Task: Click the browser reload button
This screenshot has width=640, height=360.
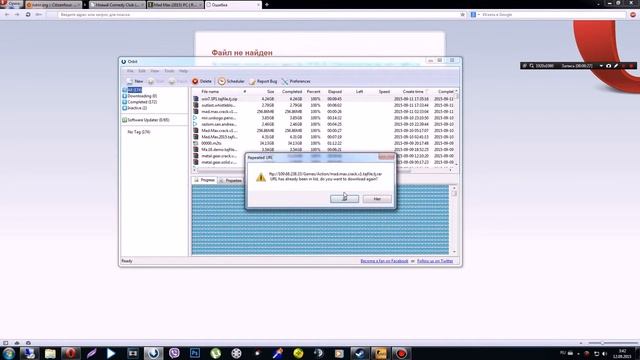Action: click(28, 15)
